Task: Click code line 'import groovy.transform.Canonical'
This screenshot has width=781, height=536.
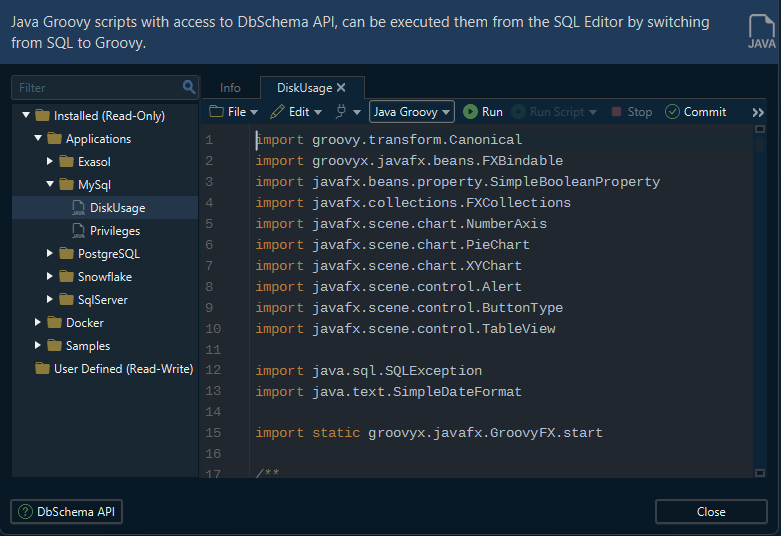Action: point(389,139)
